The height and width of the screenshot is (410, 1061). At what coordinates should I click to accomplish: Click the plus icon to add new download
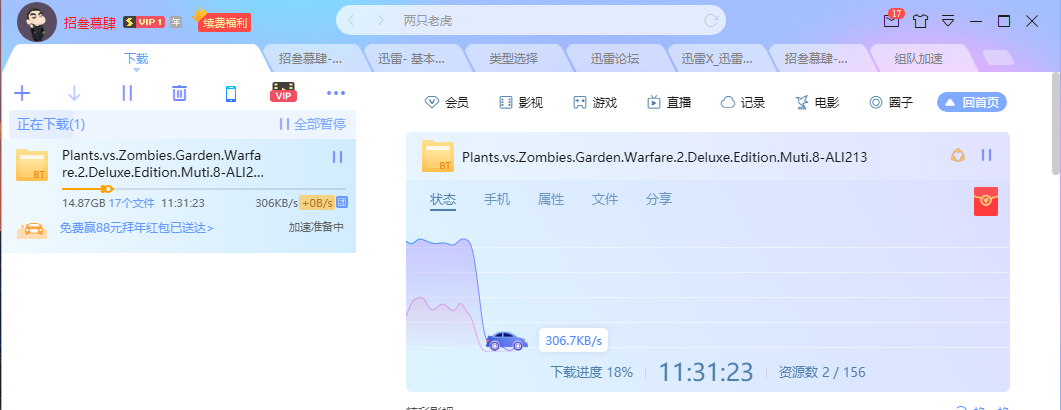[x=22, y=93]
